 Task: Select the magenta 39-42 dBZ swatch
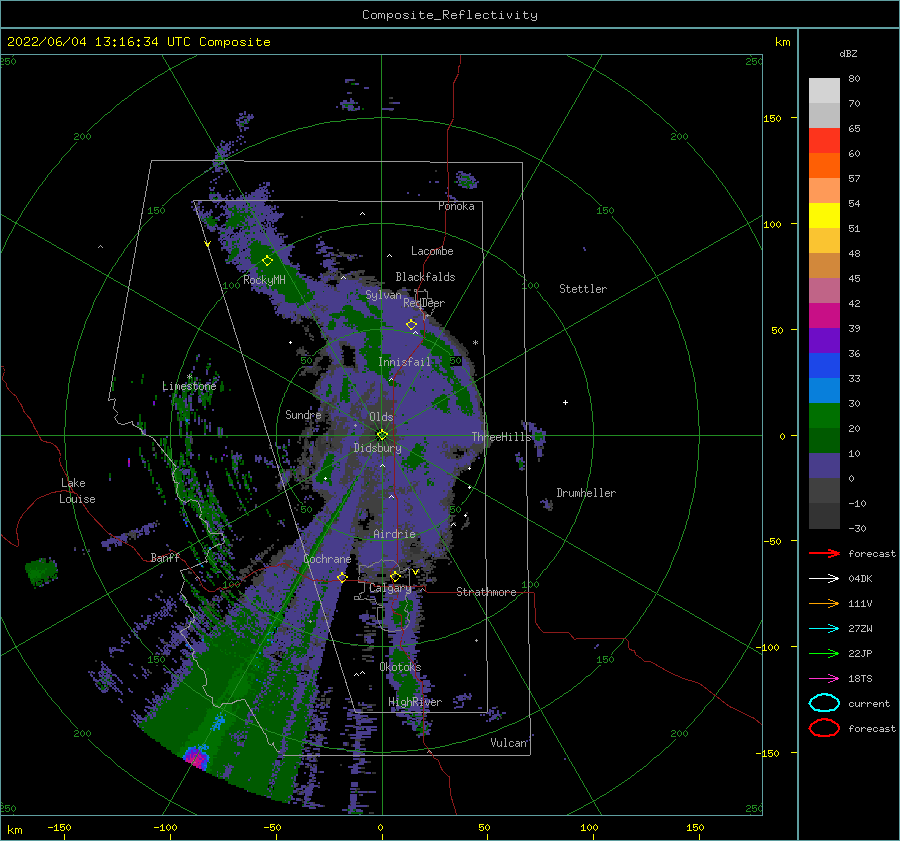point(824,315)
